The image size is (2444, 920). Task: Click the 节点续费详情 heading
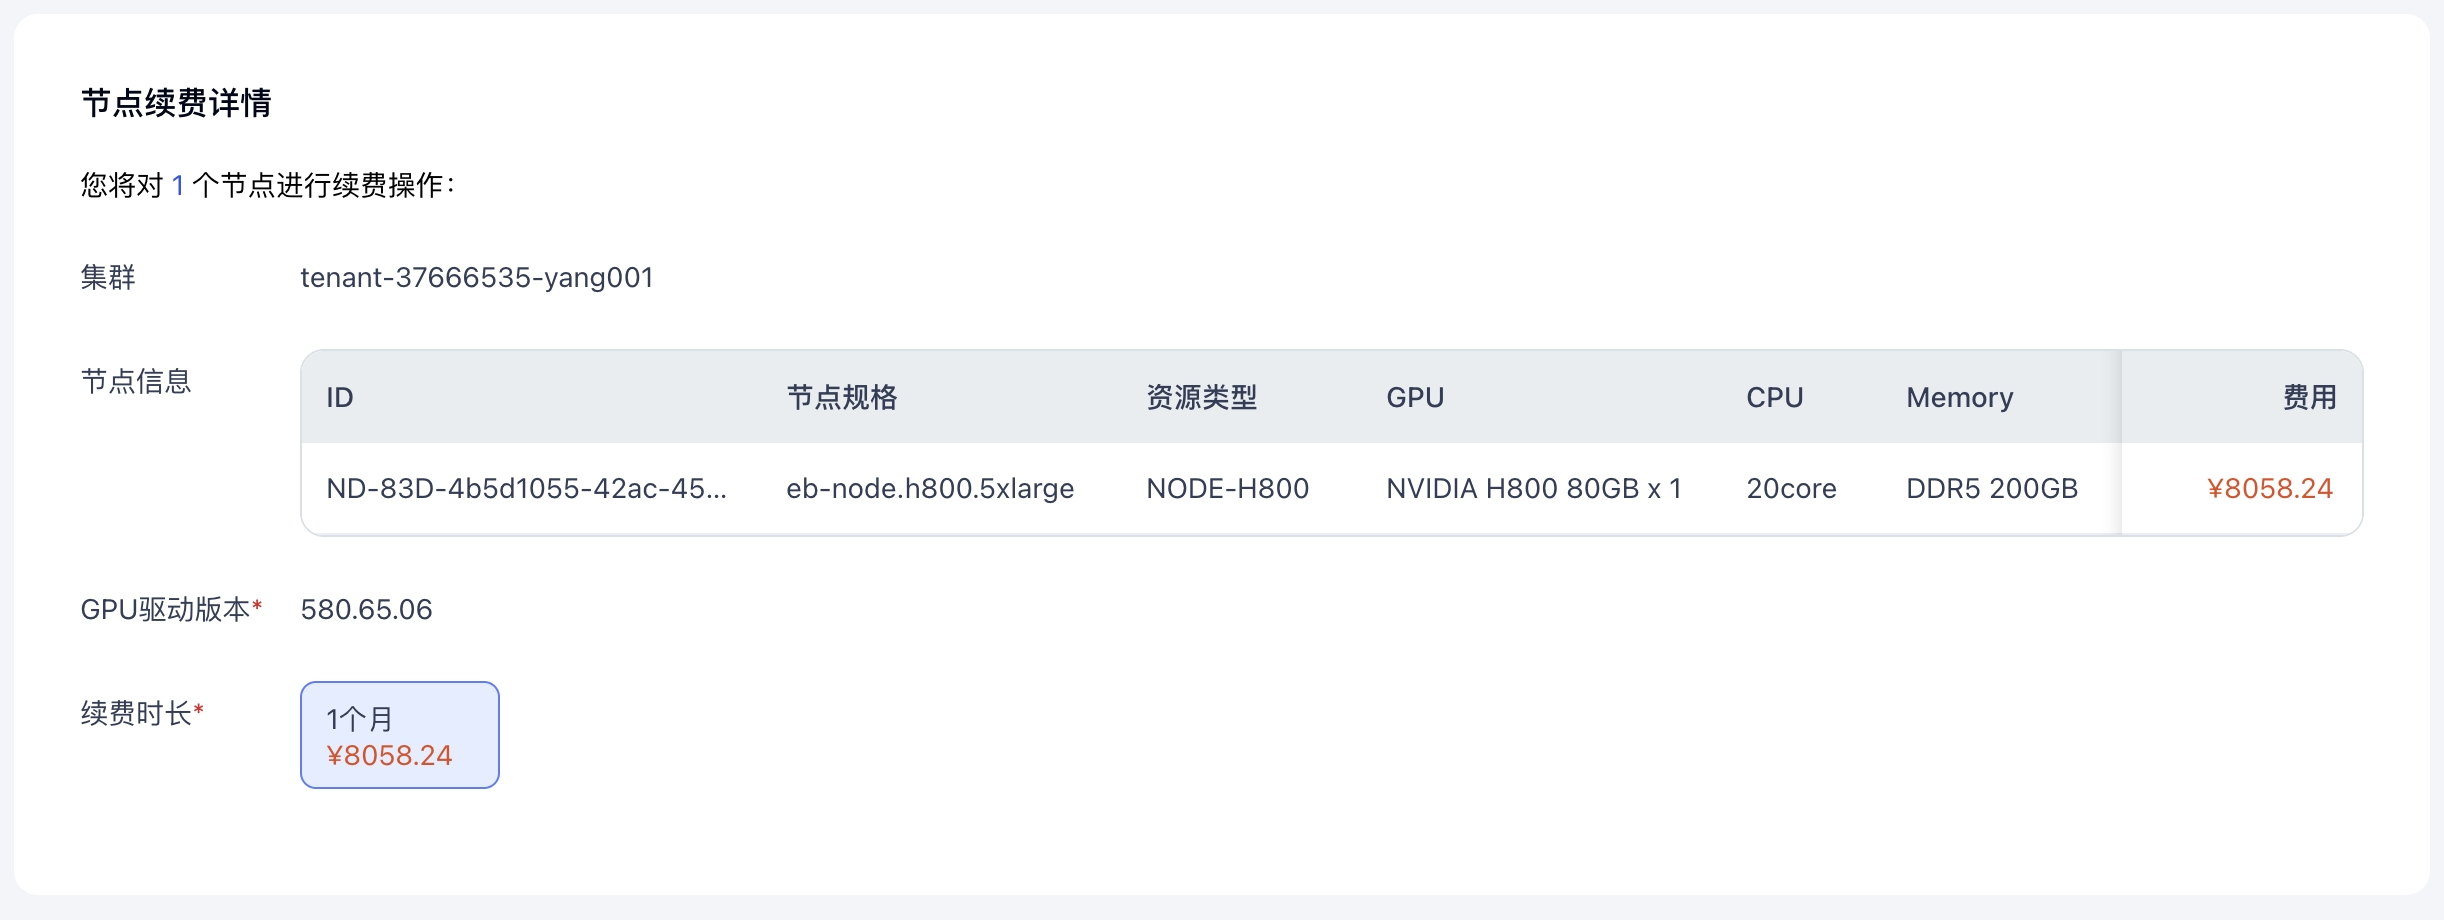pos(176,103)
